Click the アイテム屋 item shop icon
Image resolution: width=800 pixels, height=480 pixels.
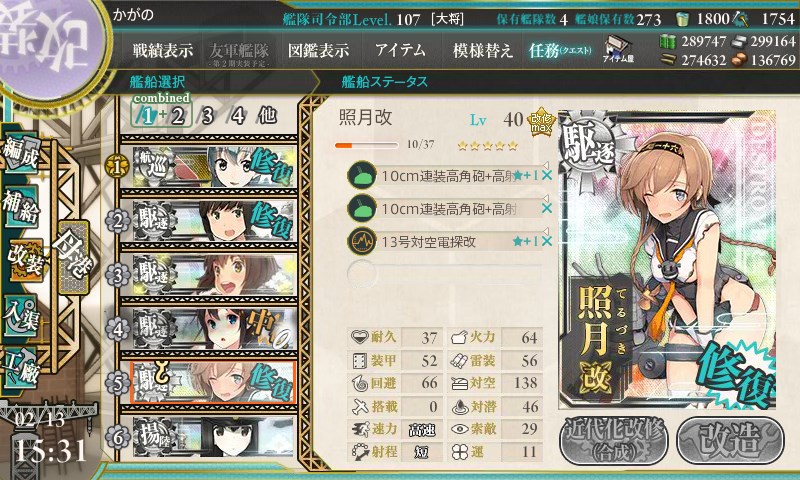[618, 49]
